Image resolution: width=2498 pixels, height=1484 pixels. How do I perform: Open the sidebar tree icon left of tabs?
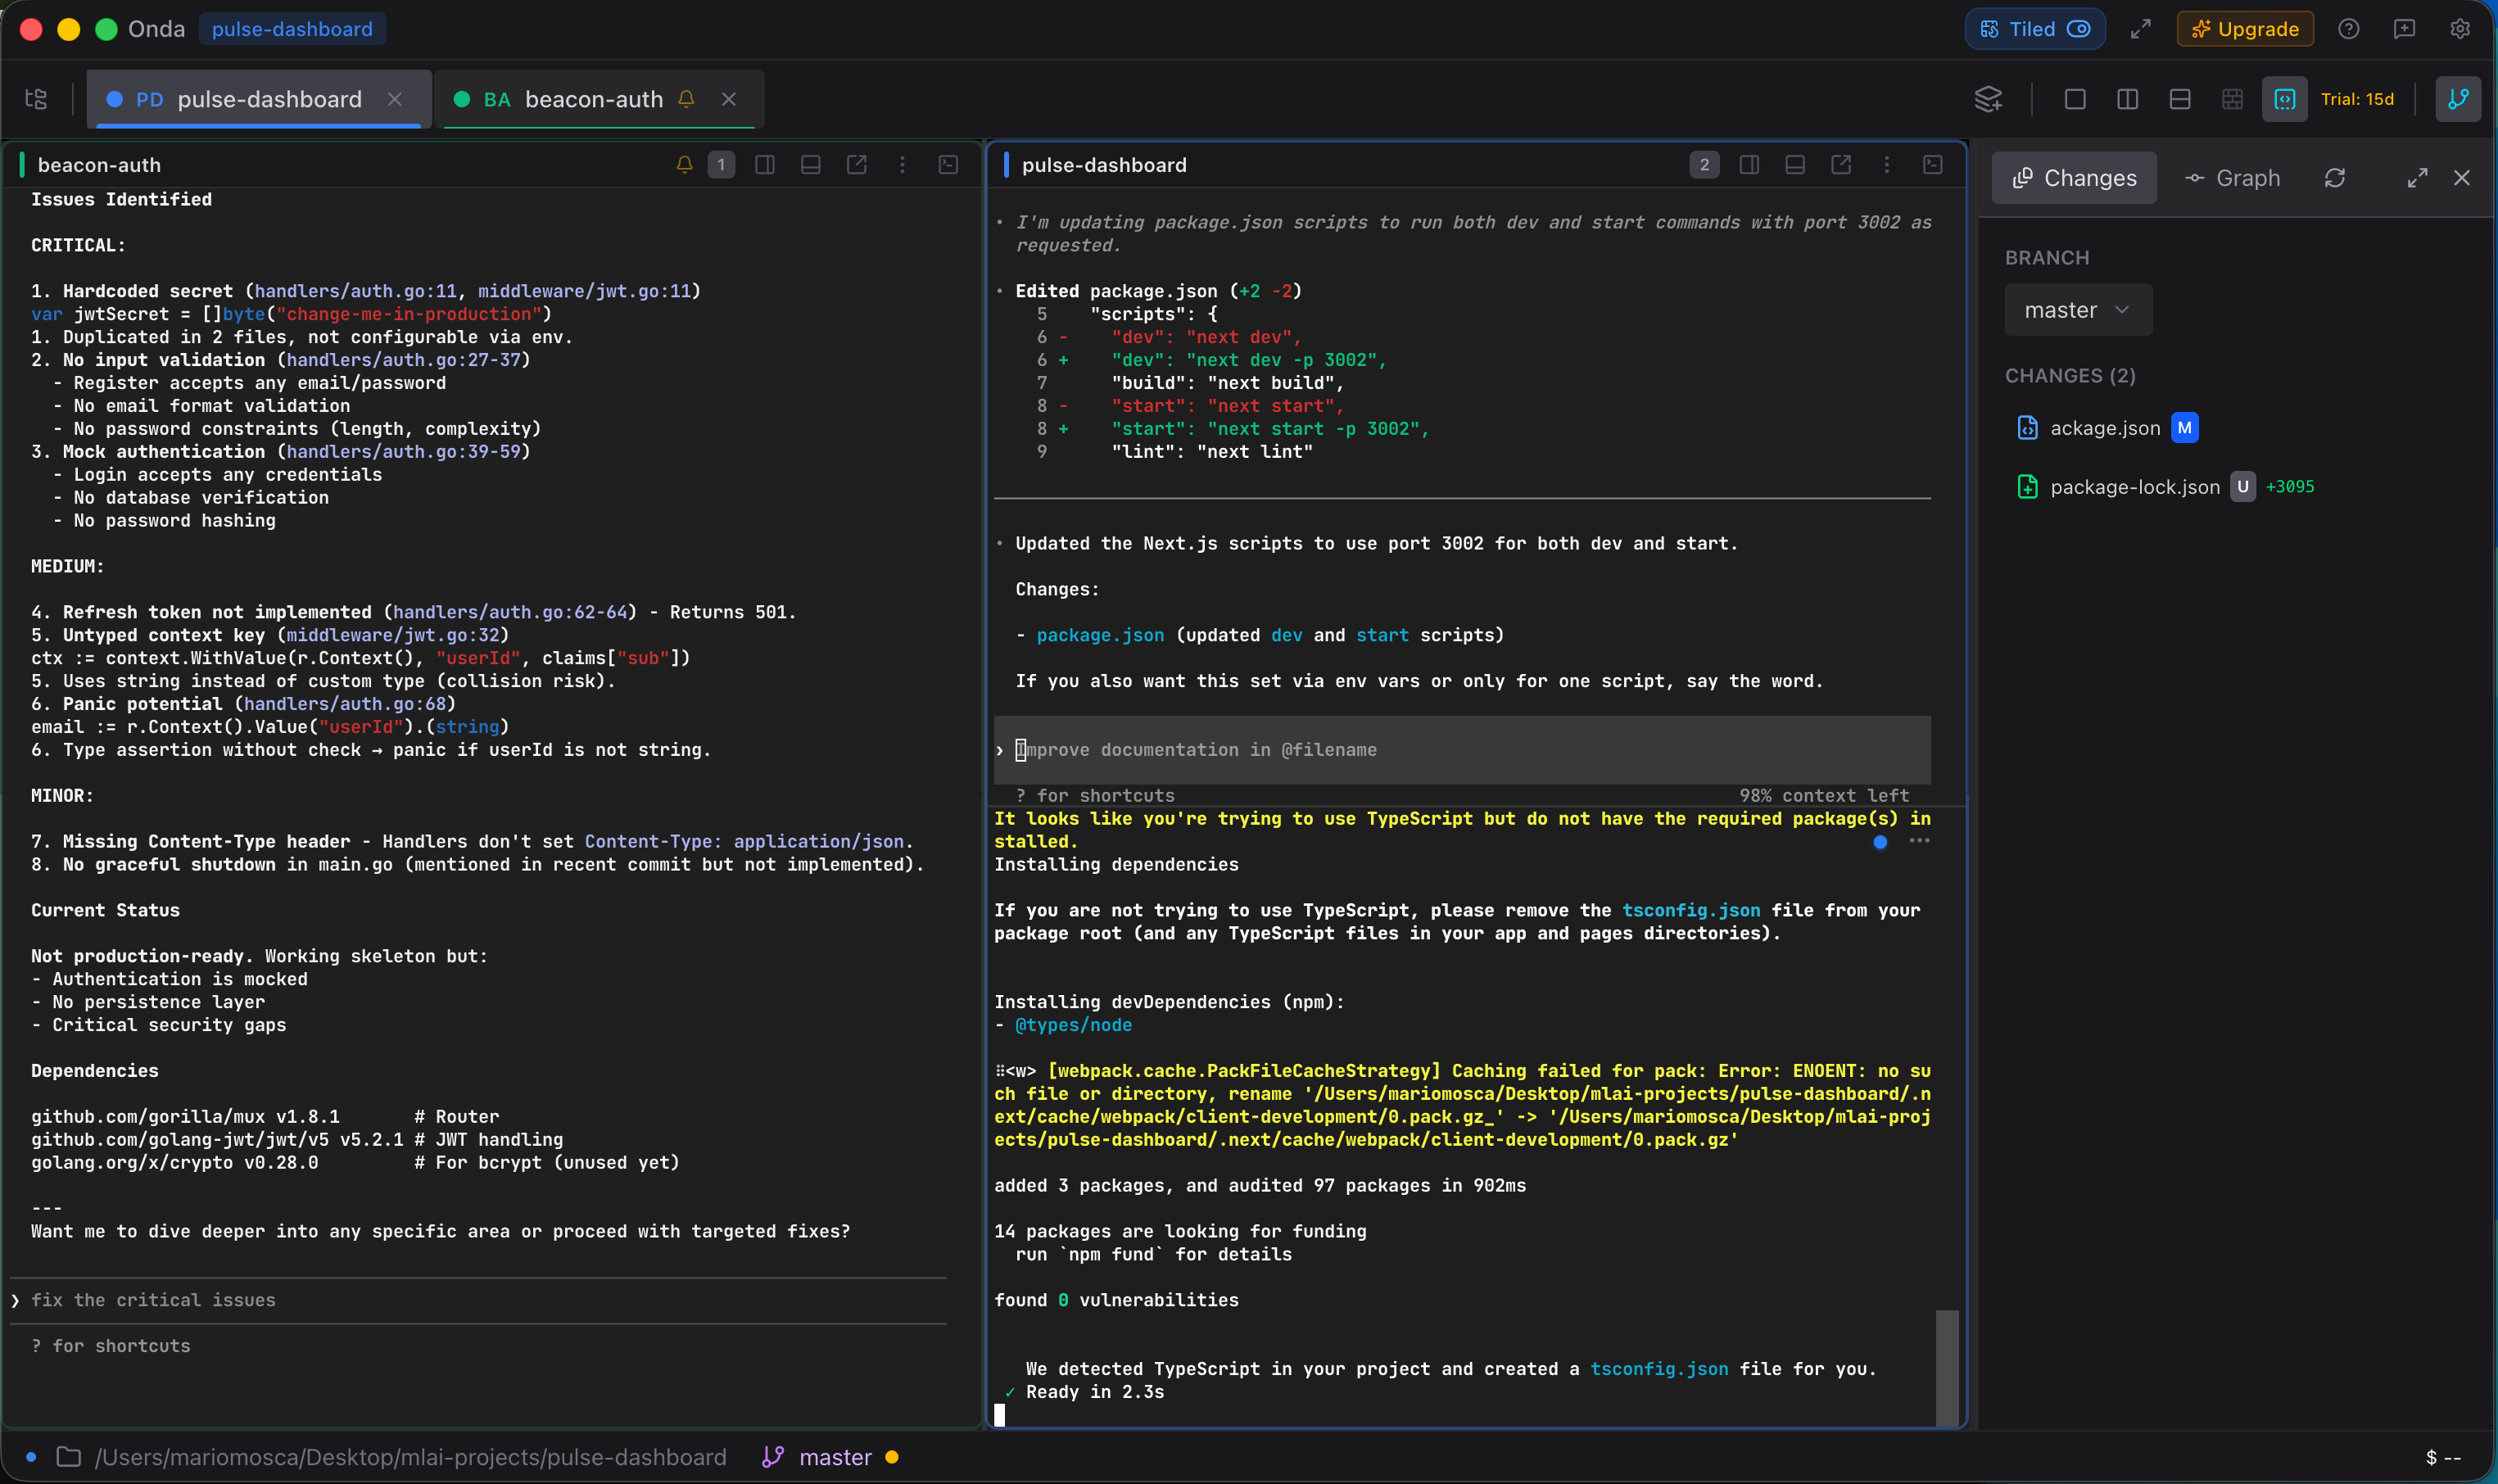point(36,99)
